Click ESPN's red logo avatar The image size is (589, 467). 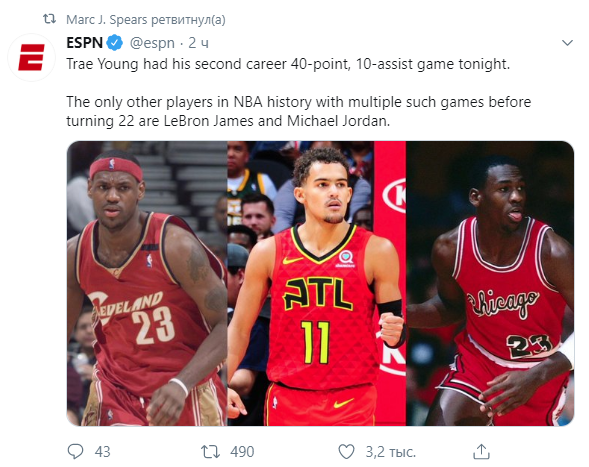point(32,57)
